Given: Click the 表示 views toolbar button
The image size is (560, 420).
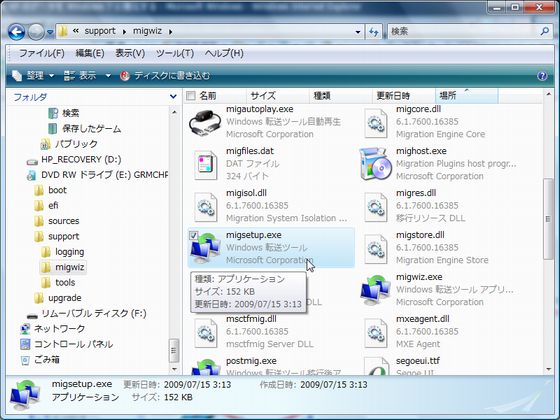Looking at the screenshot, I should click(80, 76).
